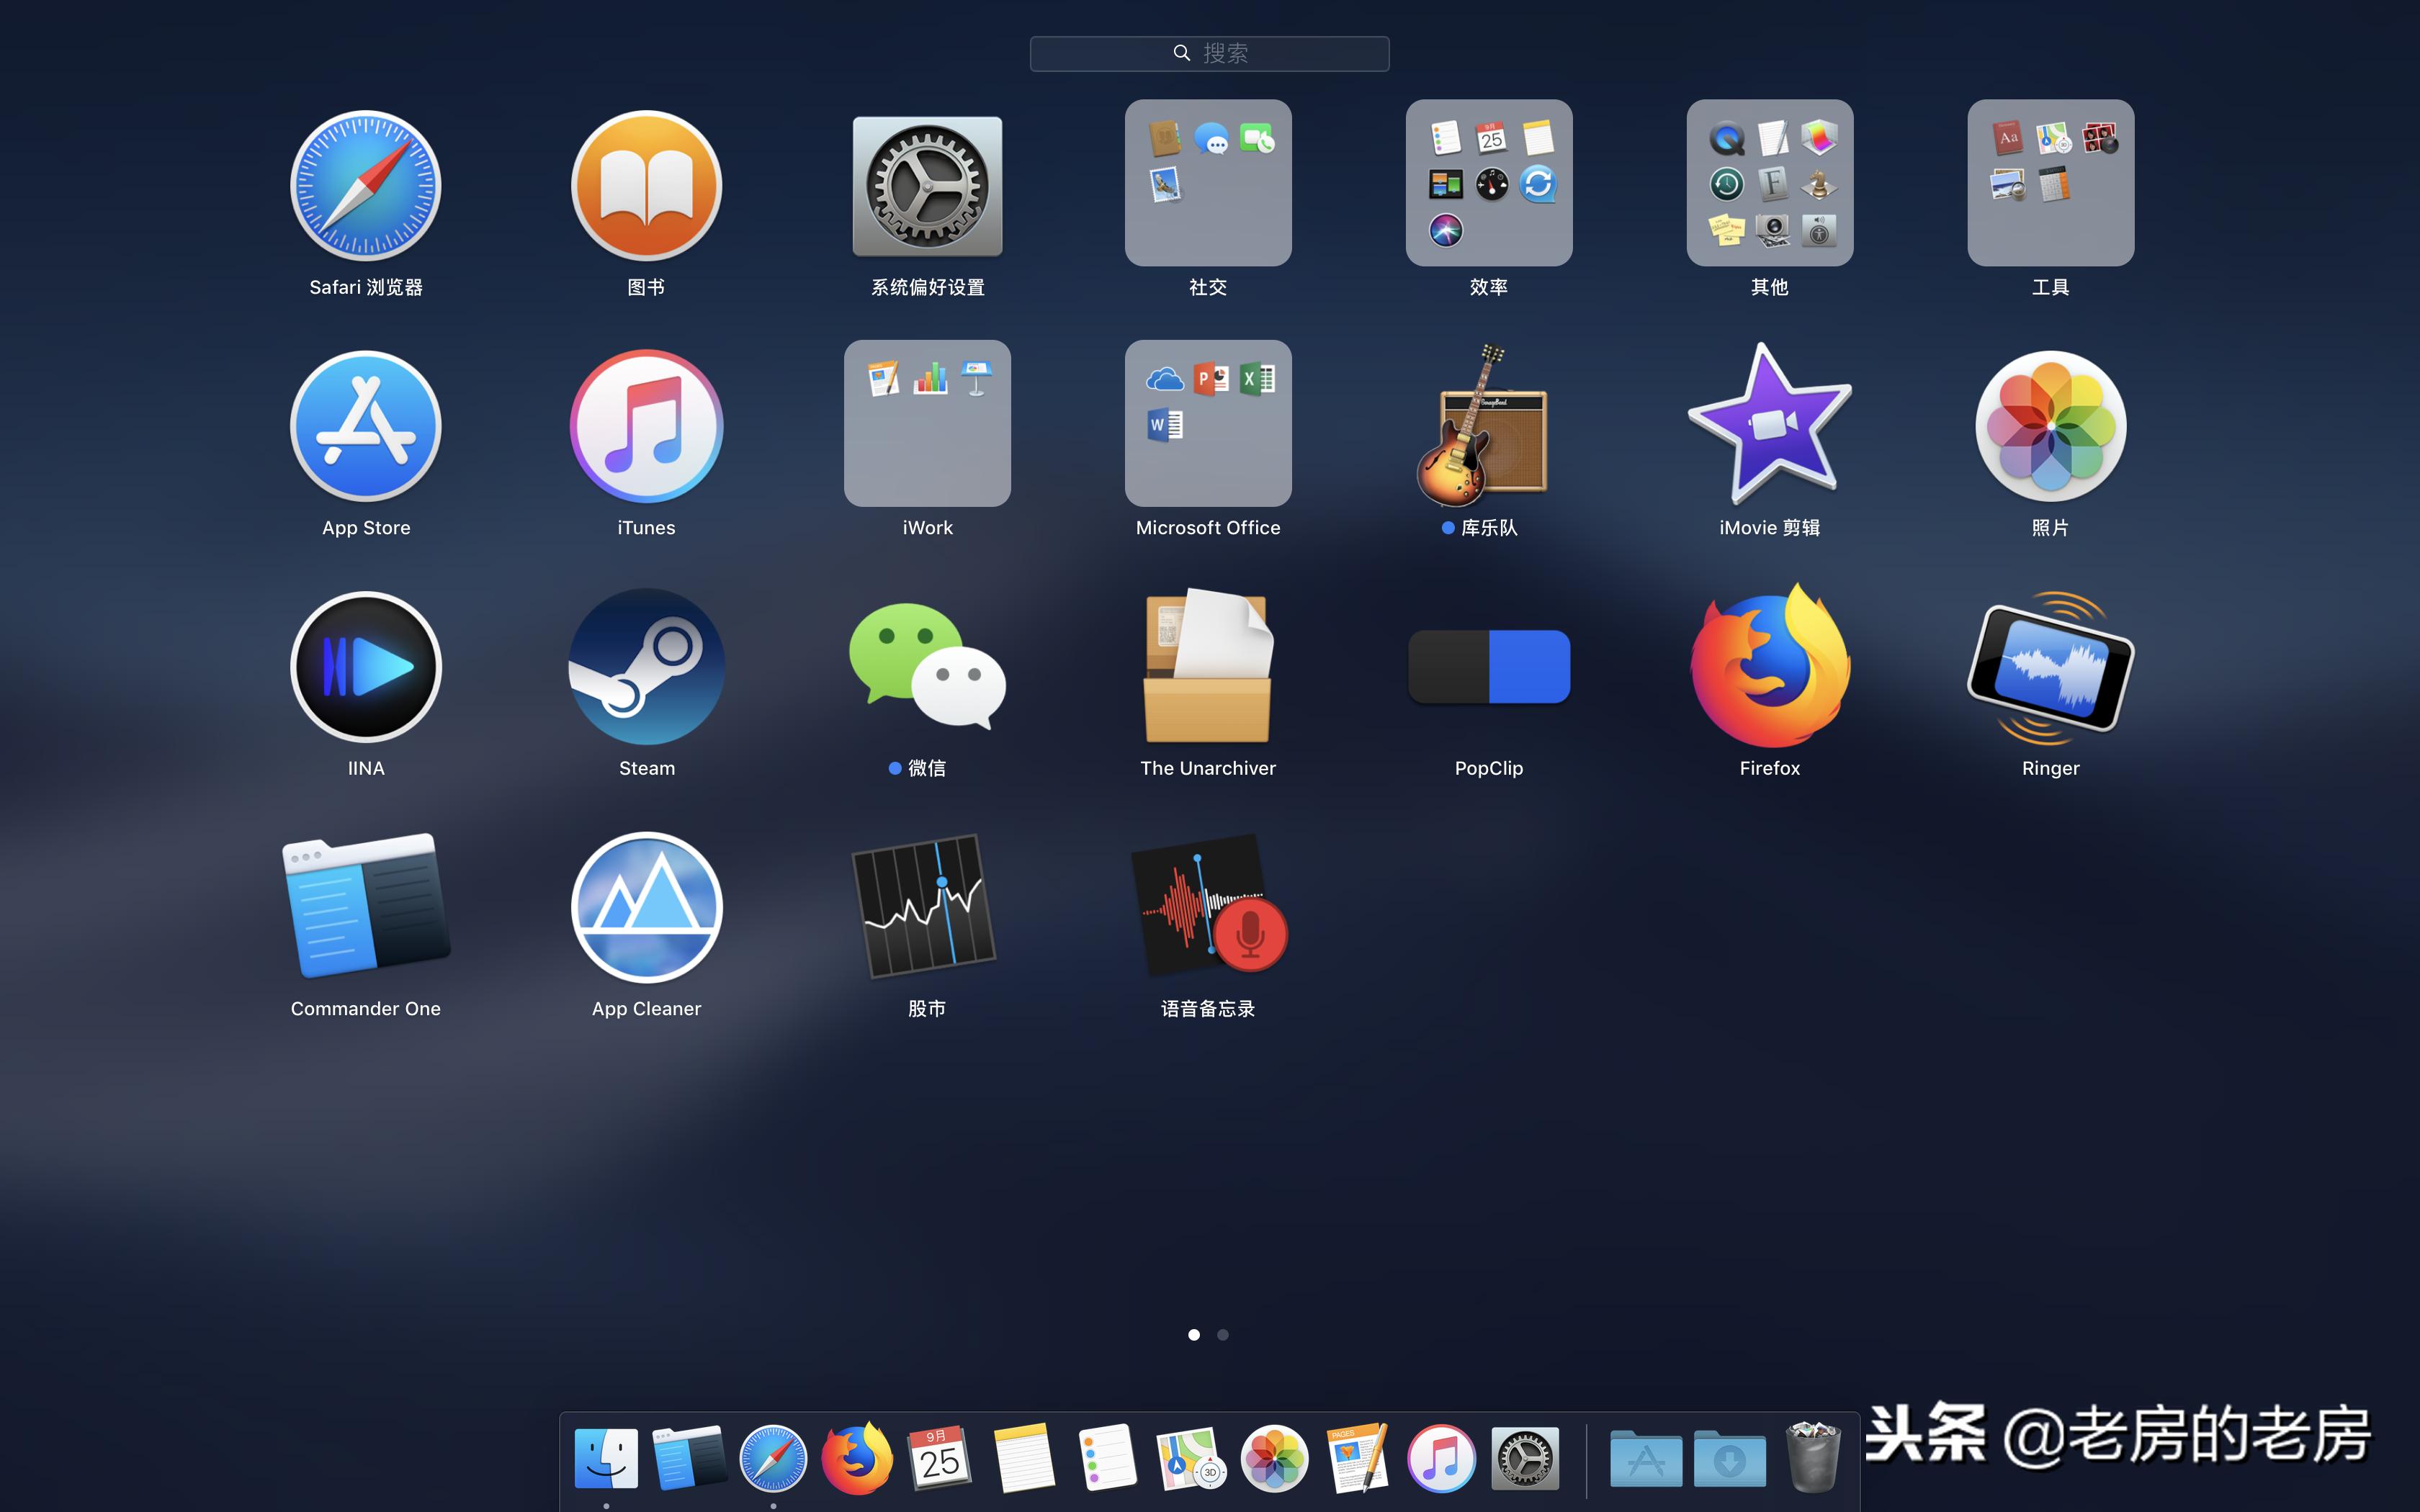Expand the 社交 folder
The image size is (2420, 1512).
[1208, 183]
